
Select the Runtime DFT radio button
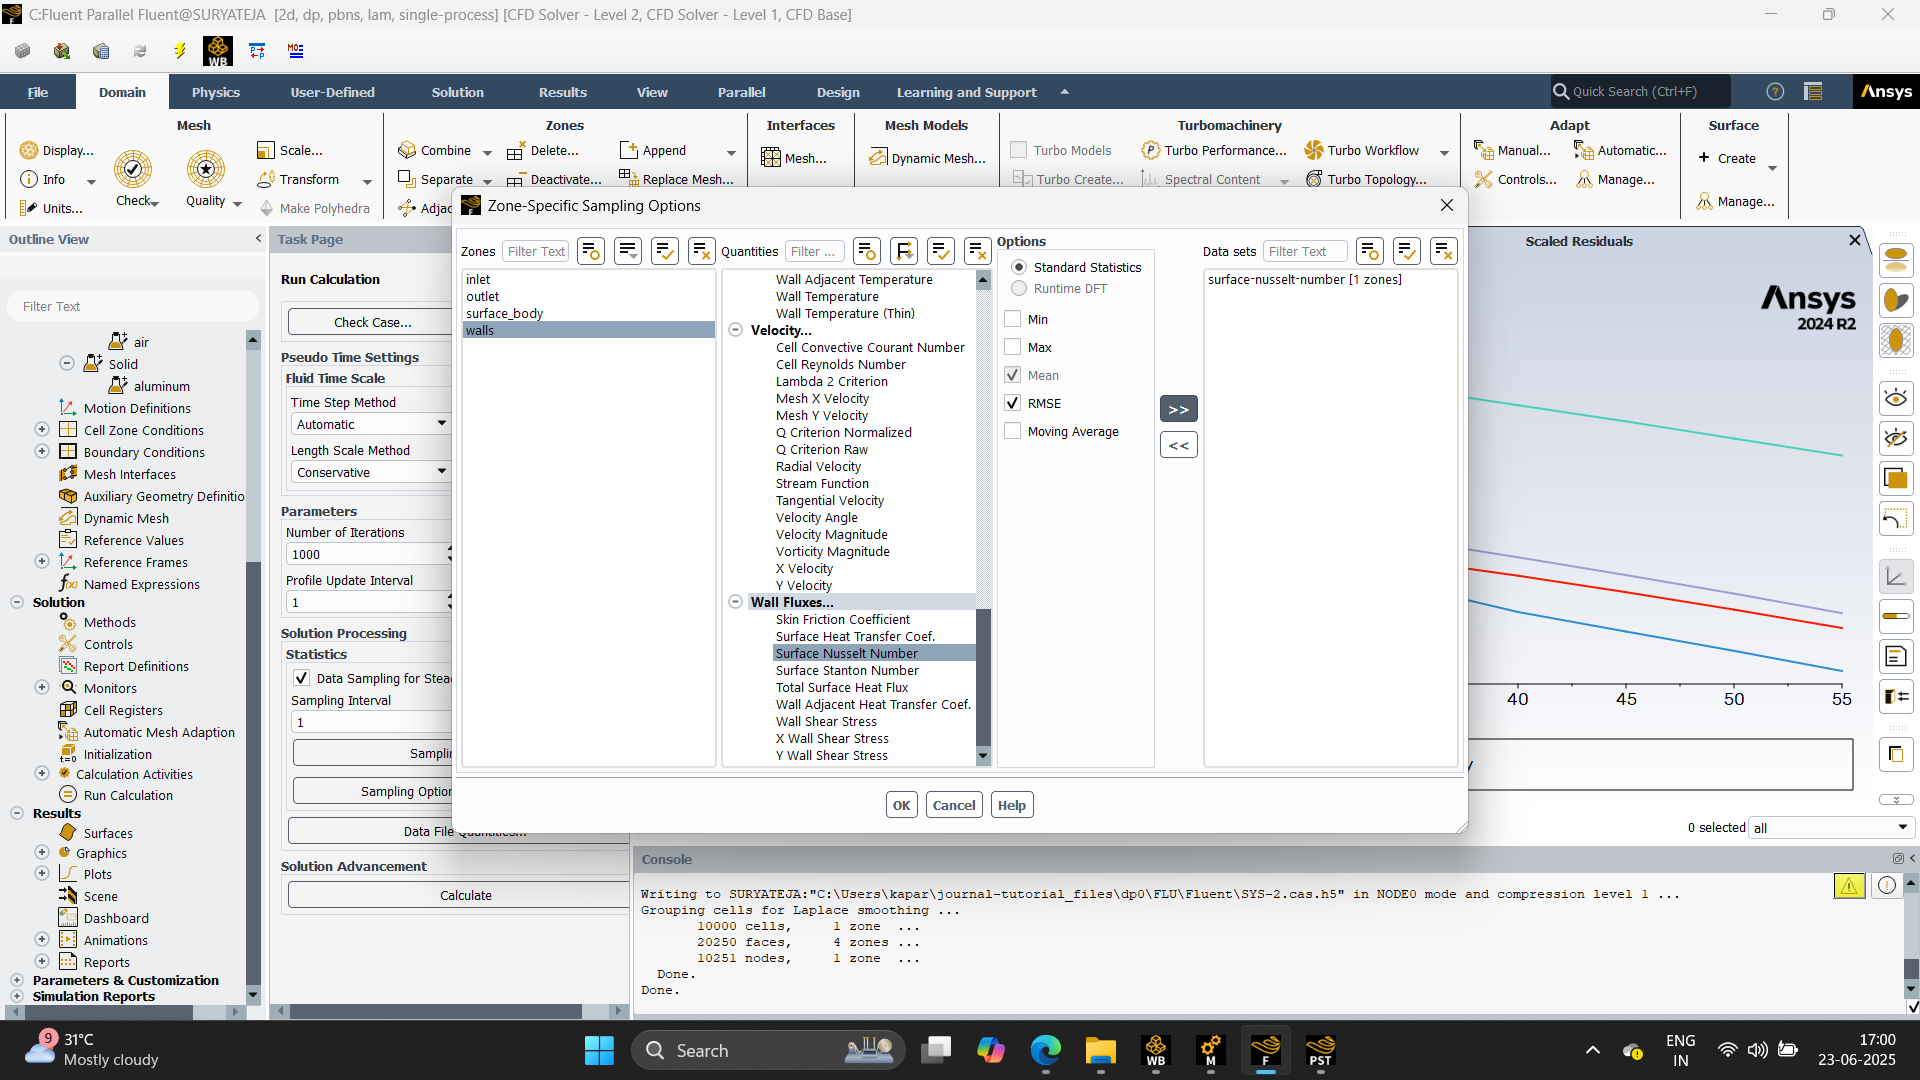point(1019,289)
